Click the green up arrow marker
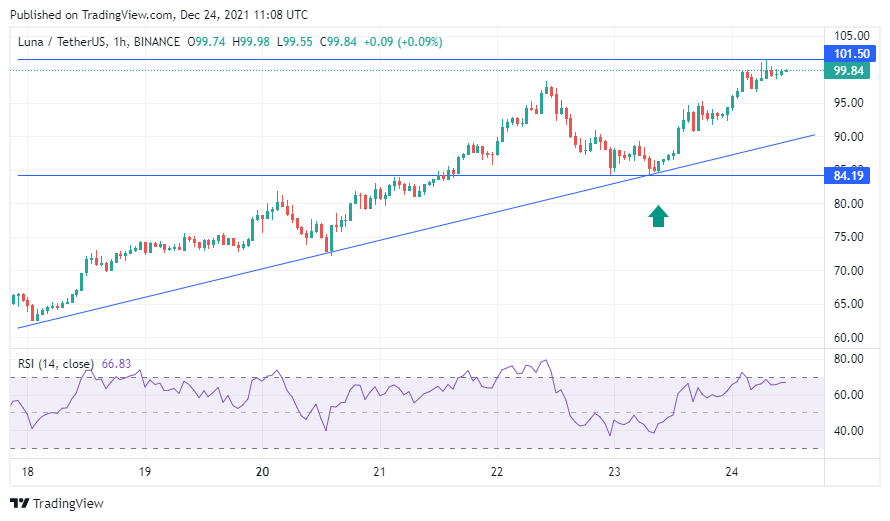The image size is (890, 521). 658,216
